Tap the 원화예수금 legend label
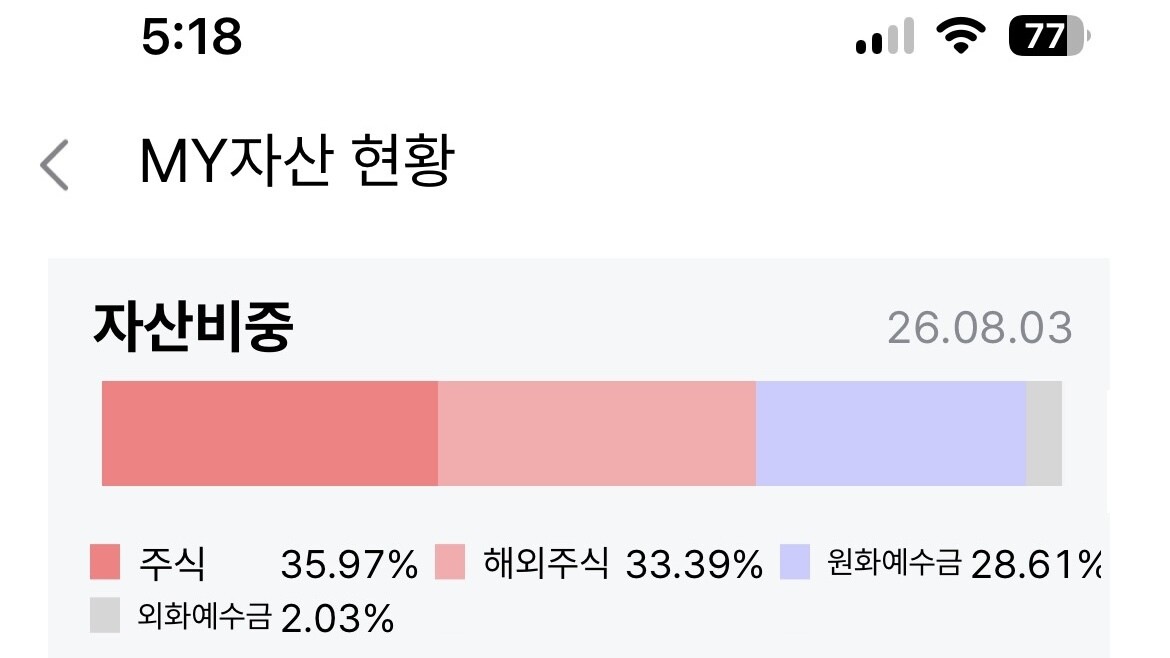The image size is (1170, 658). pos(895,562)
